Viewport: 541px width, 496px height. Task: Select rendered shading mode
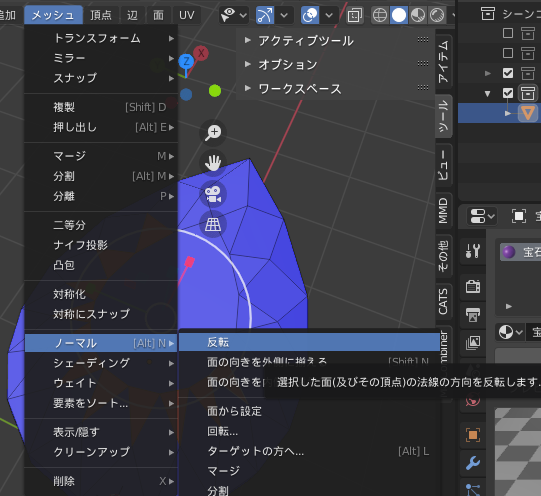click(x=437, y=15)
